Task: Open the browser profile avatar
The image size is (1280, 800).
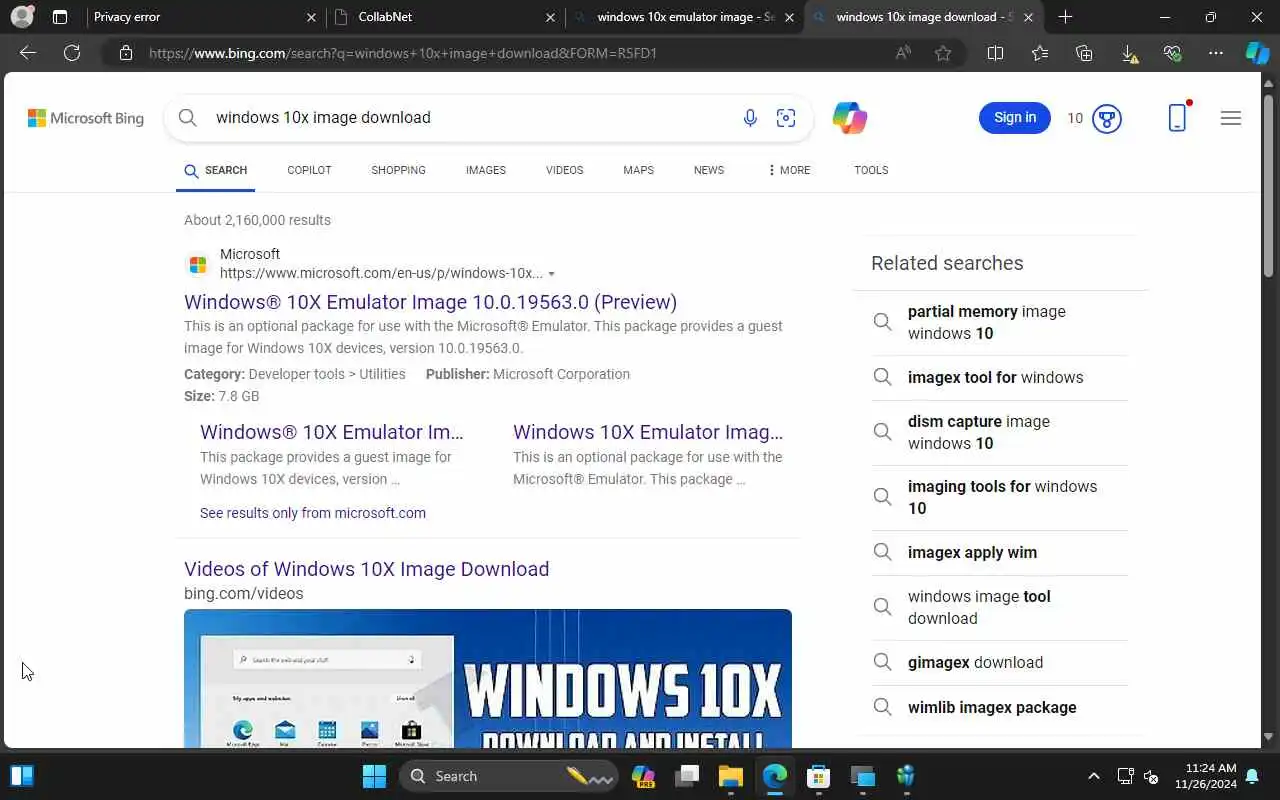Action: coord(21,17)
